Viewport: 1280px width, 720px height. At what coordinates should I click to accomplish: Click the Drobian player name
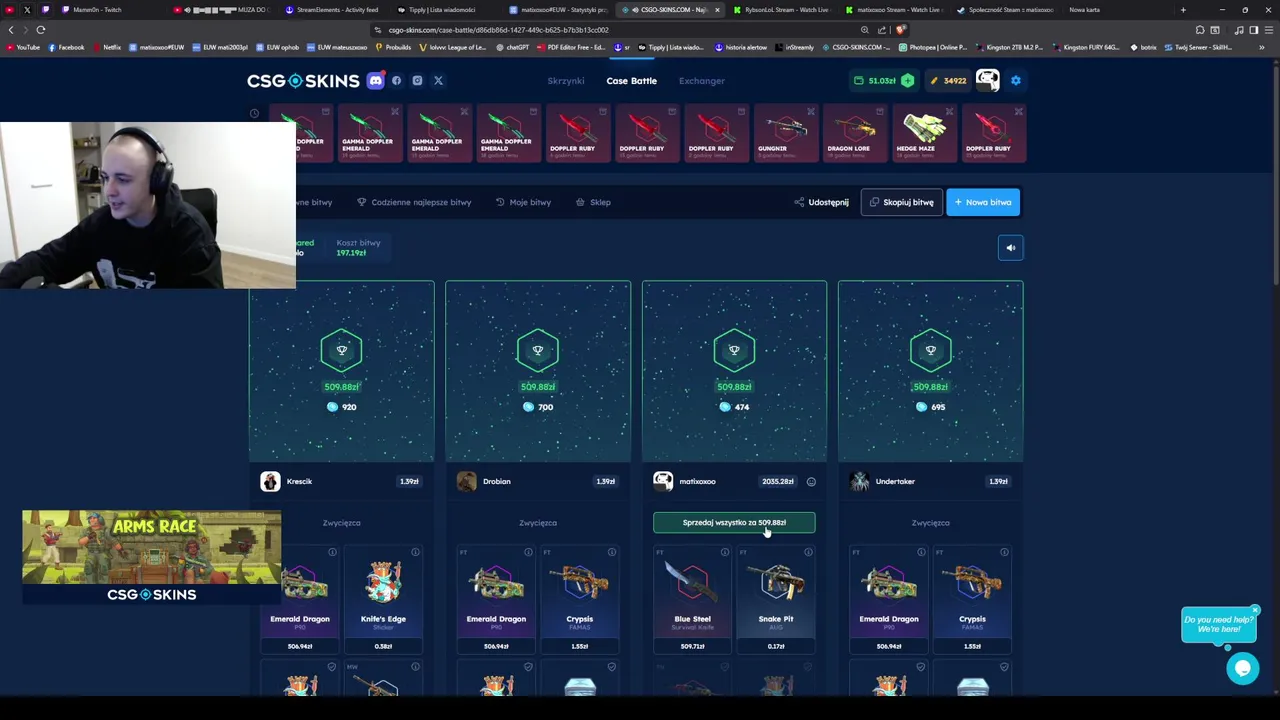coord(497,482)
